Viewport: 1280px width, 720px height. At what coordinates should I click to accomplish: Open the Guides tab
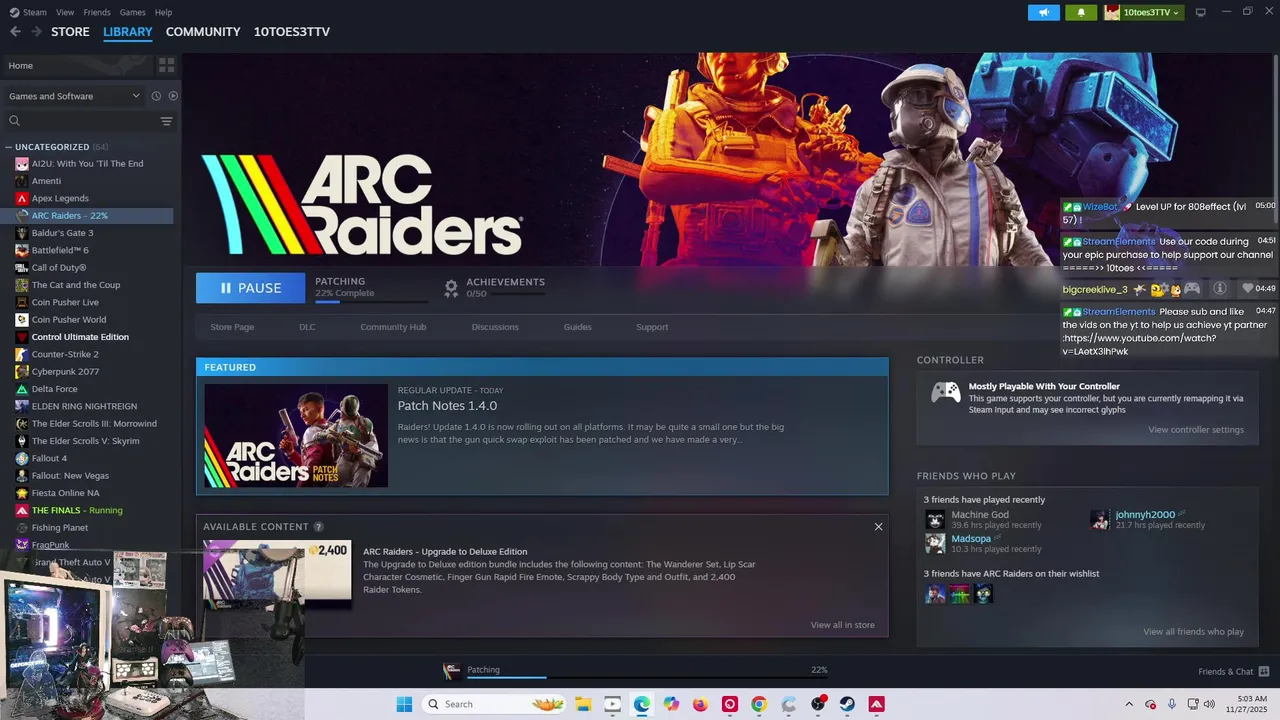tap(577, 327)
